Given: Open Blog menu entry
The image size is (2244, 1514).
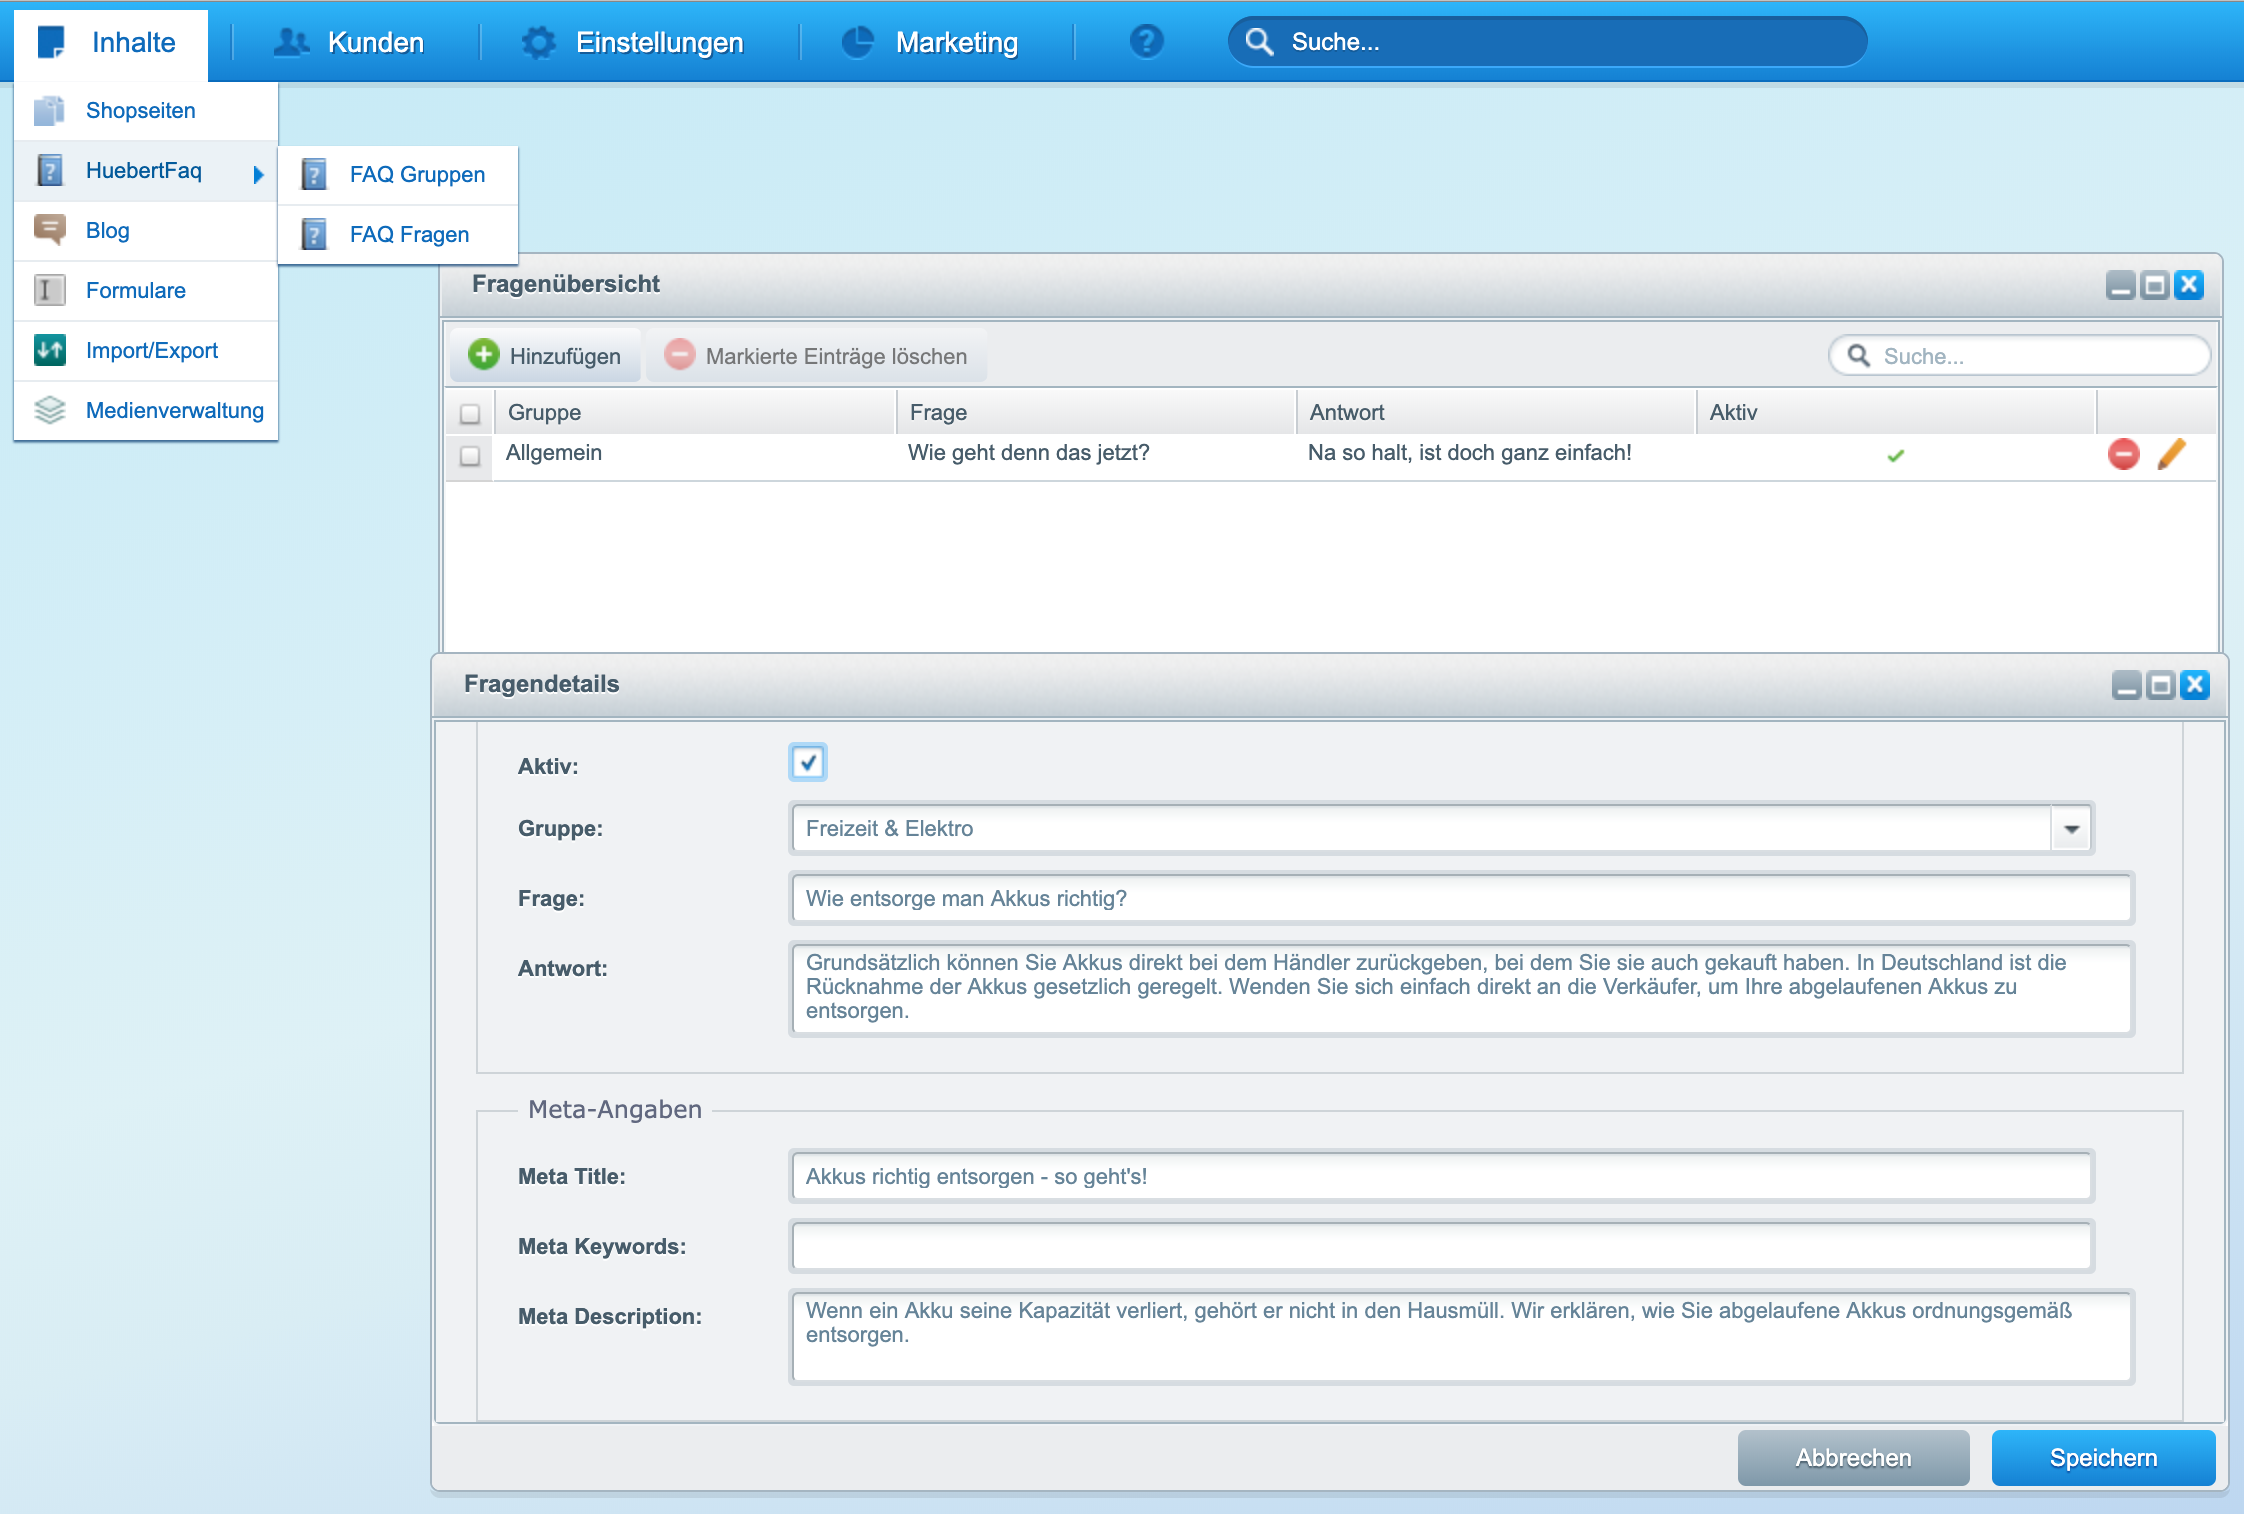Looking at the screenshot, I should [x=146, y=231].
